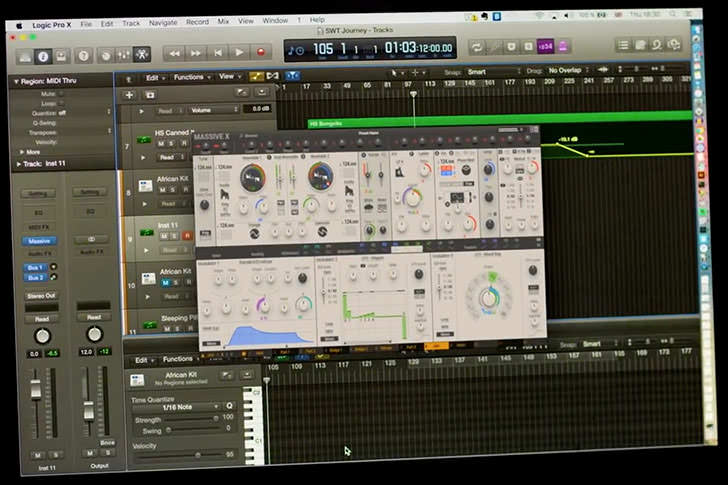Open tracks area Edit menu
The width and height of the screenshot is (728, 485).
coord(155,78)
